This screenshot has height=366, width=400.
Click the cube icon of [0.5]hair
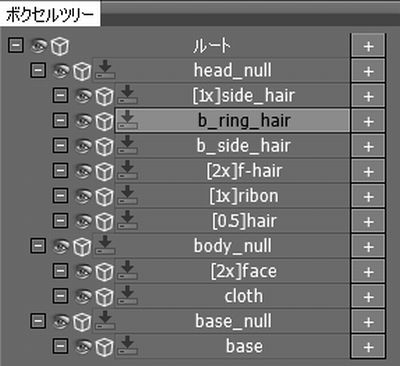click(104, 221)
